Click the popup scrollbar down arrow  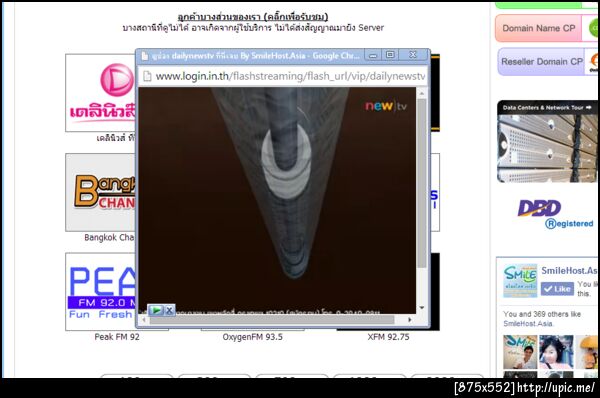(422, 308)
